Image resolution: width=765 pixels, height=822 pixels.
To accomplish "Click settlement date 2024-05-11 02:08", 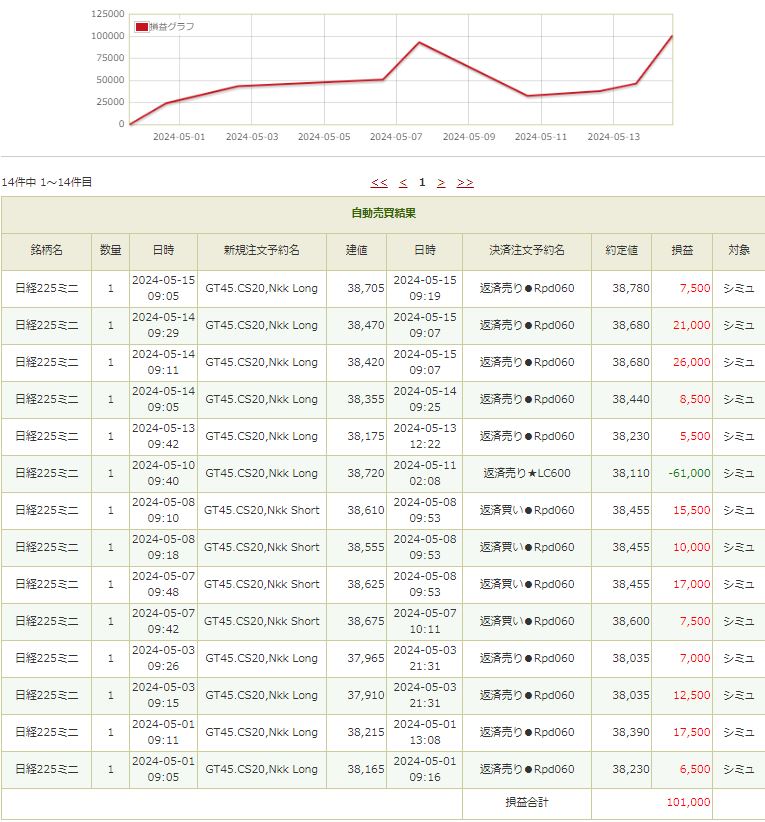I will [x=425, y=473].
